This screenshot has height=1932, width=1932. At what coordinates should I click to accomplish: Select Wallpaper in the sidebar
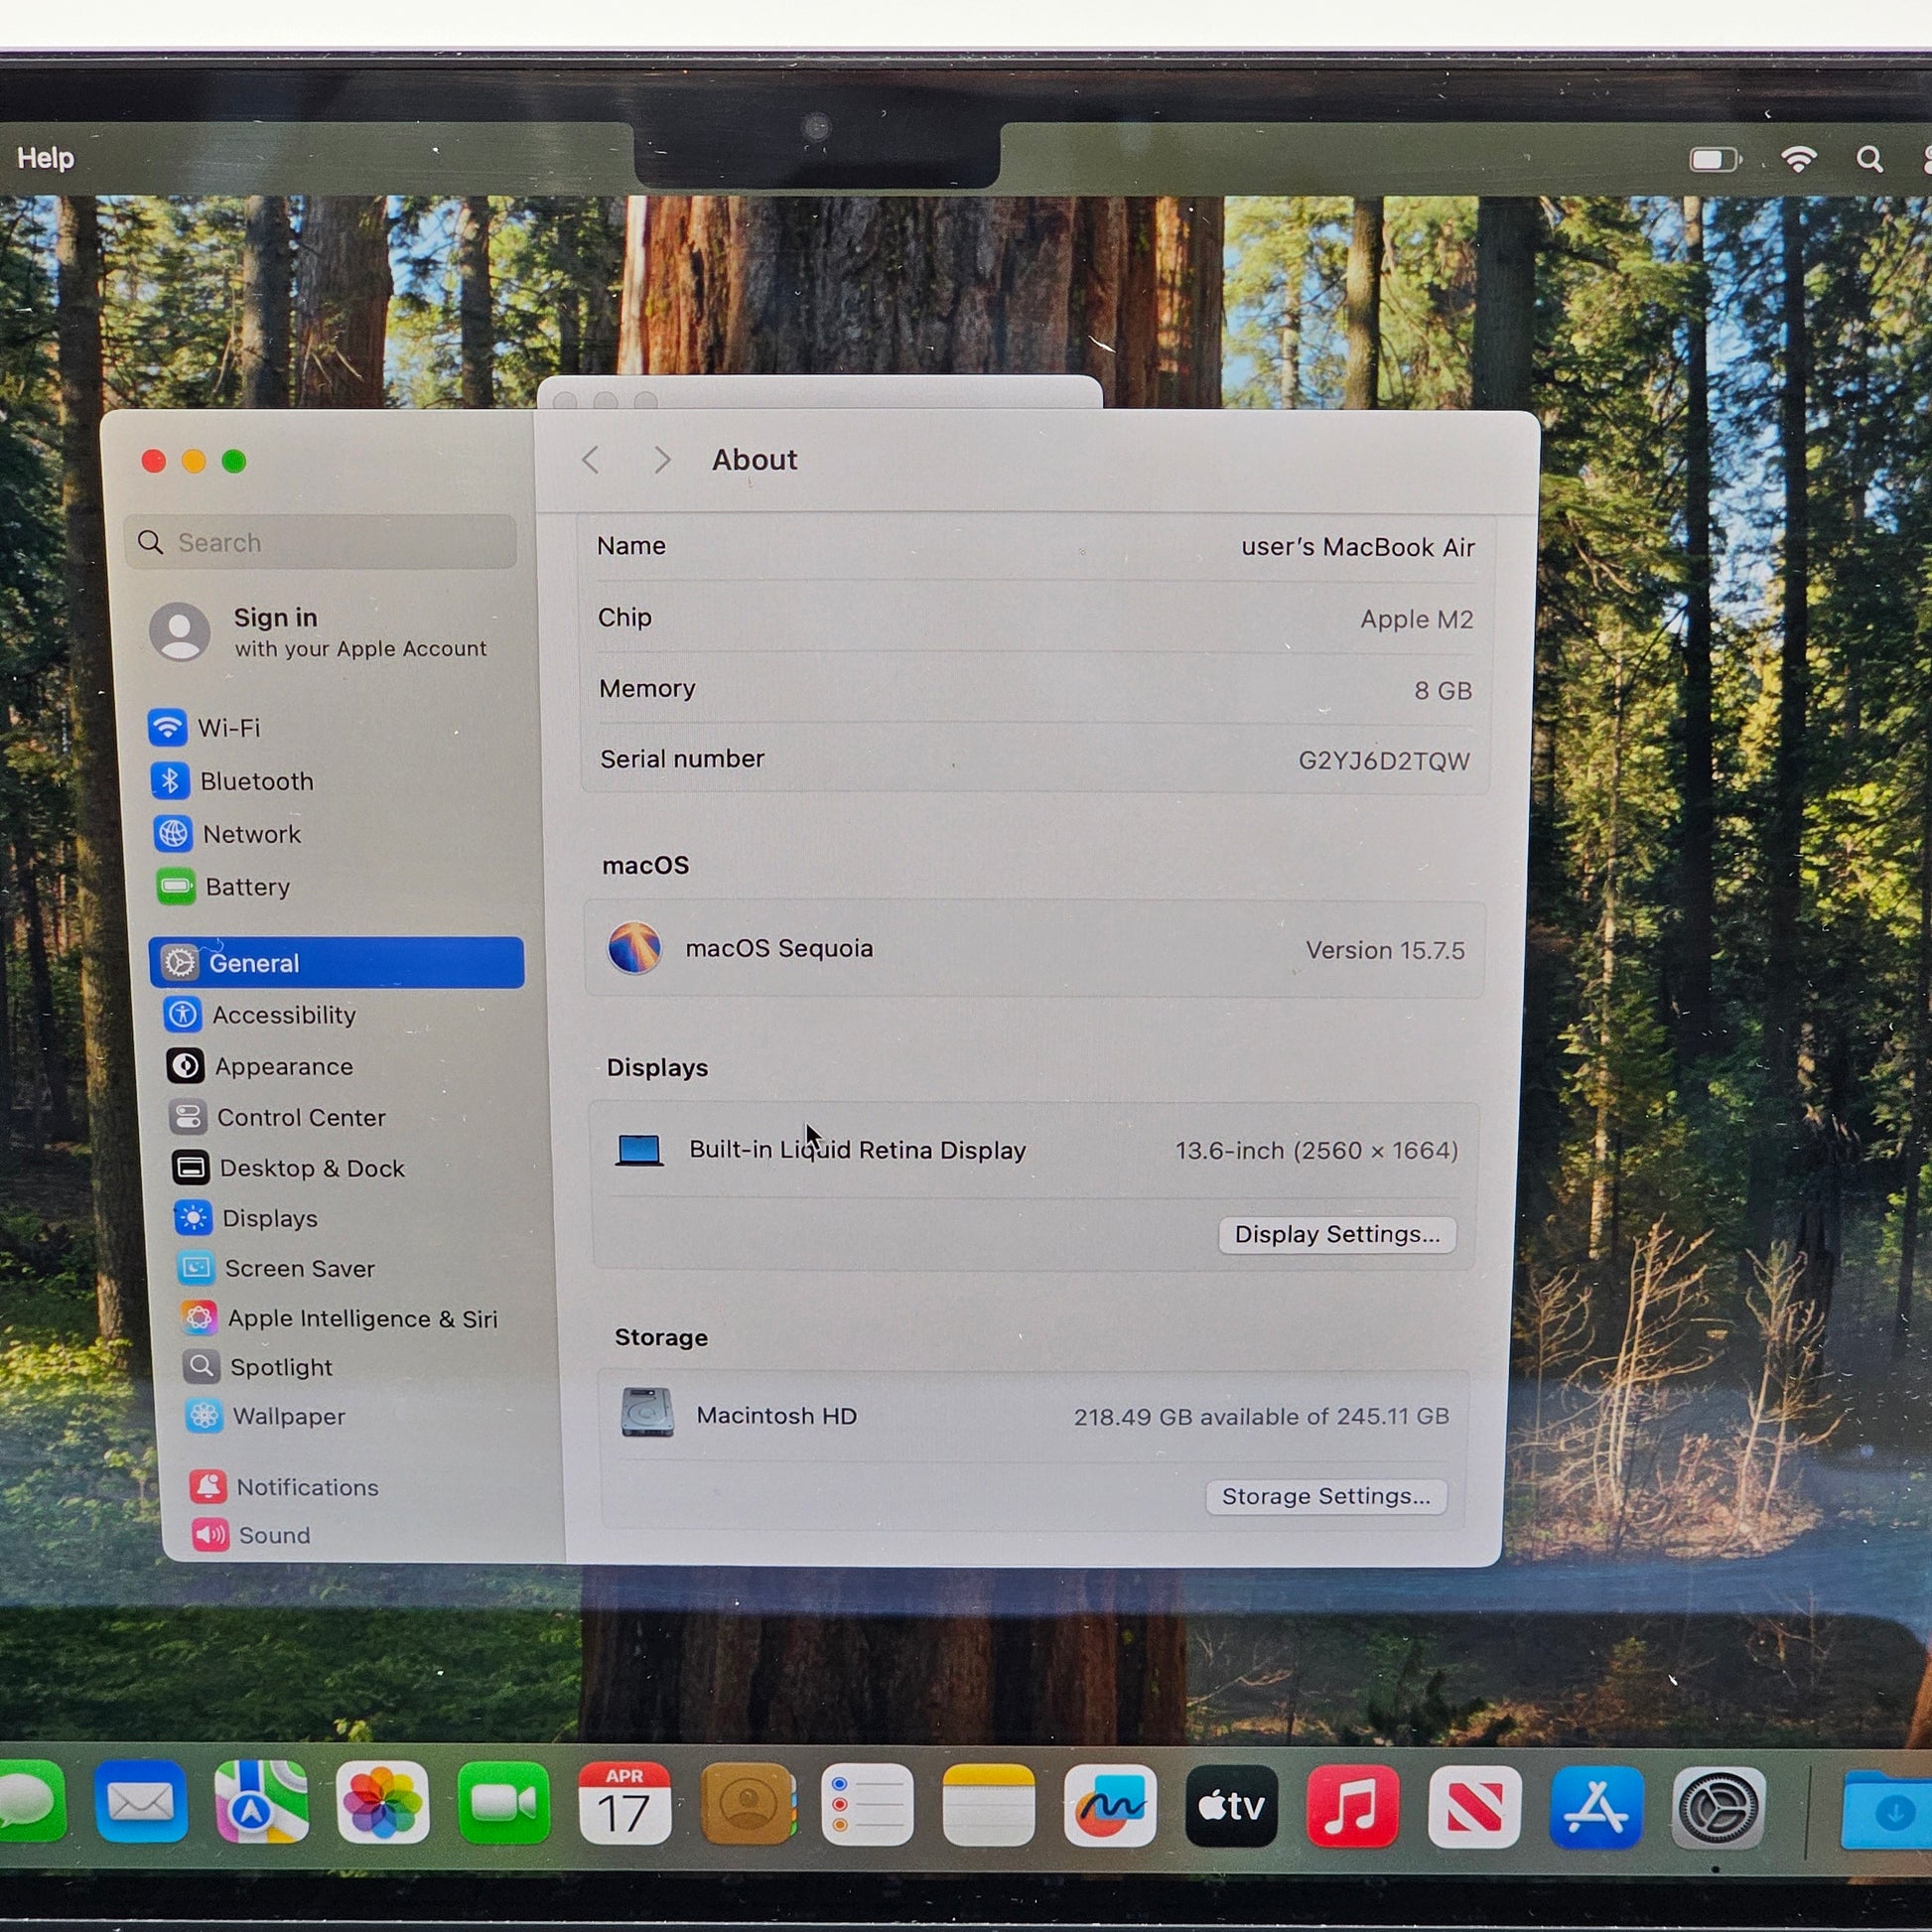point(288,1416)
